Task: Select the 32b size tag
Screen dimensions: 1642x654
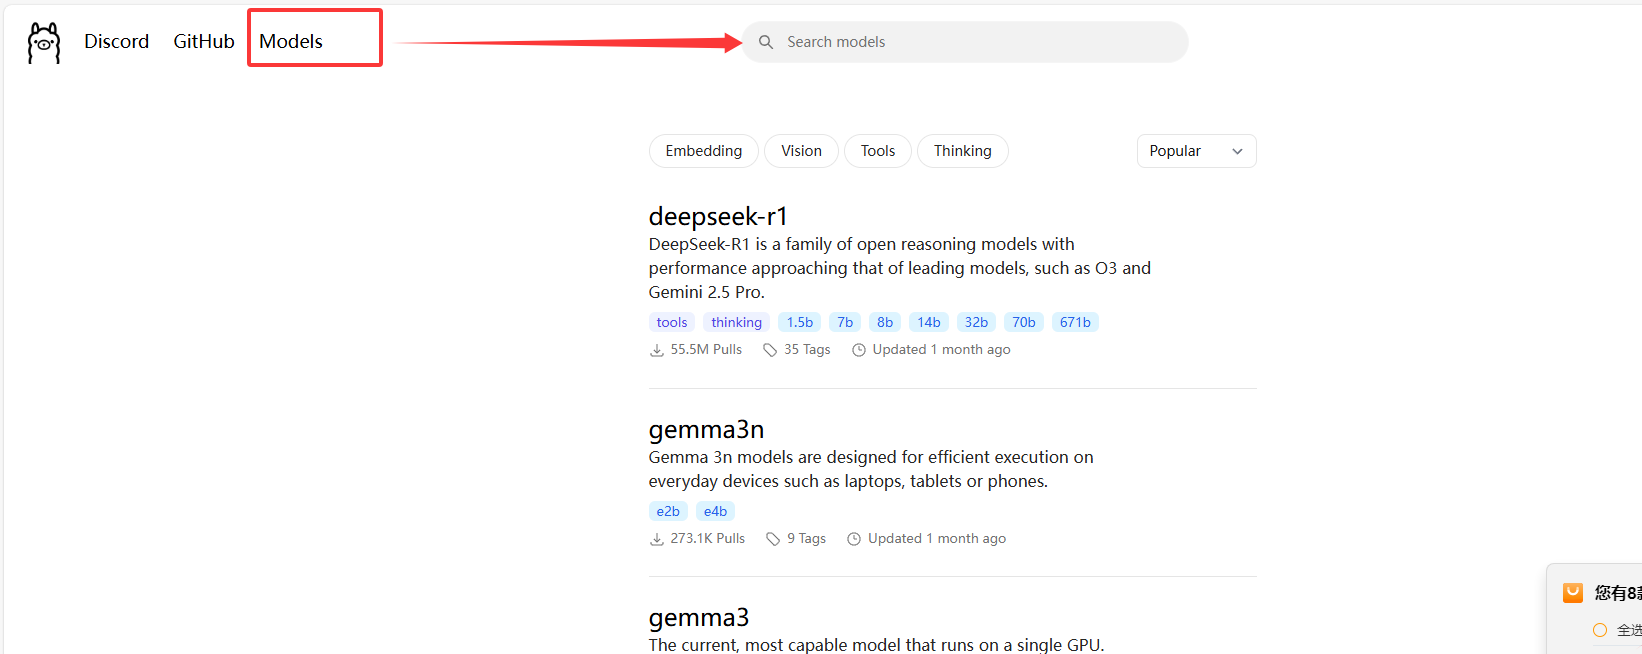Action: click(x=976, y=322)
